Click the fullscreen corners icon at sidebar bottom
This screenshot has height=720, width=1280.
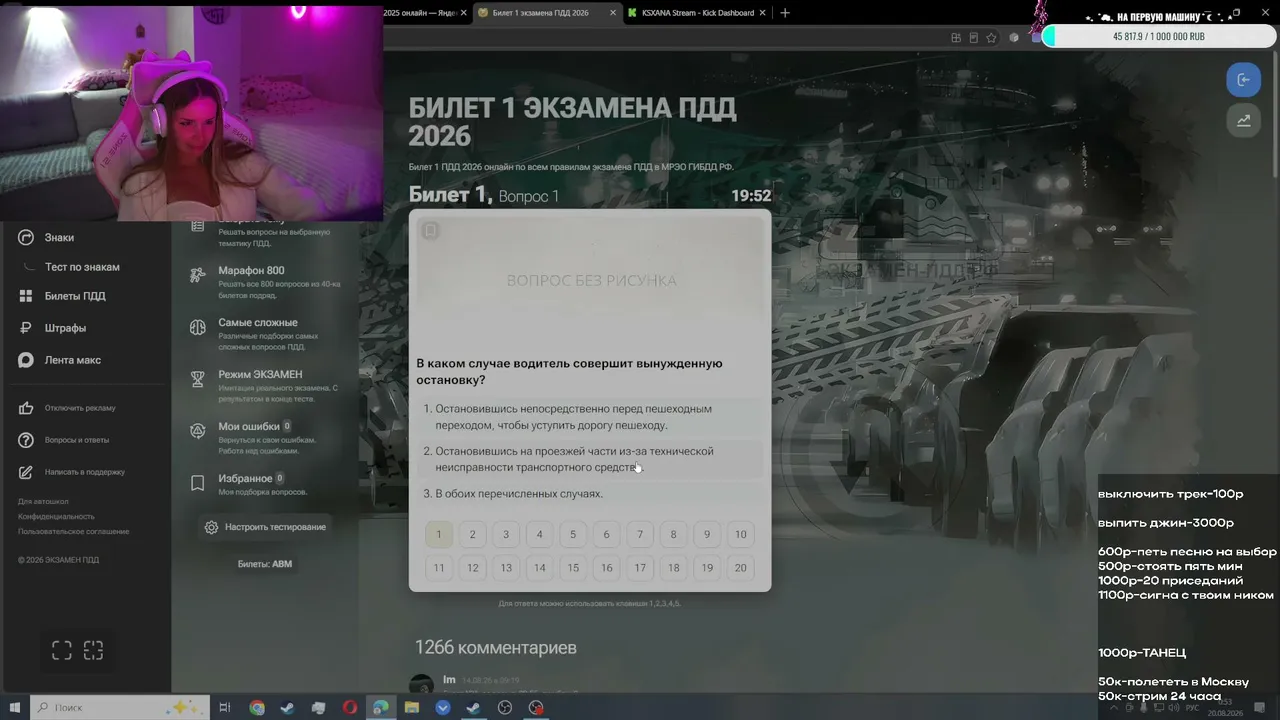coord(62,651)
